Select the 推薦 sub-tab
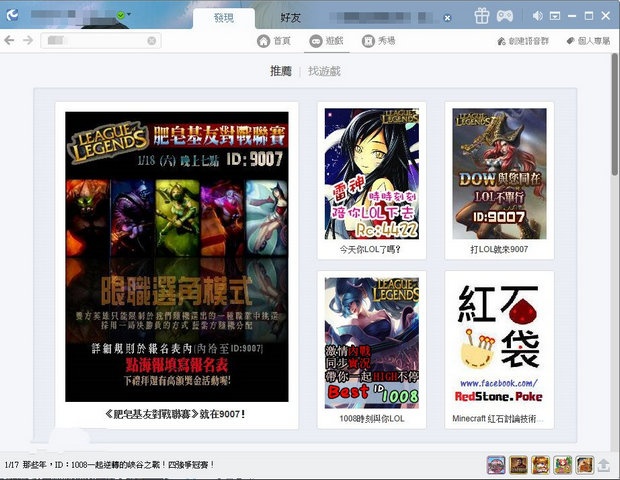Image resolution: width=620 pixels, height=480 pixels. coord(281,71)
